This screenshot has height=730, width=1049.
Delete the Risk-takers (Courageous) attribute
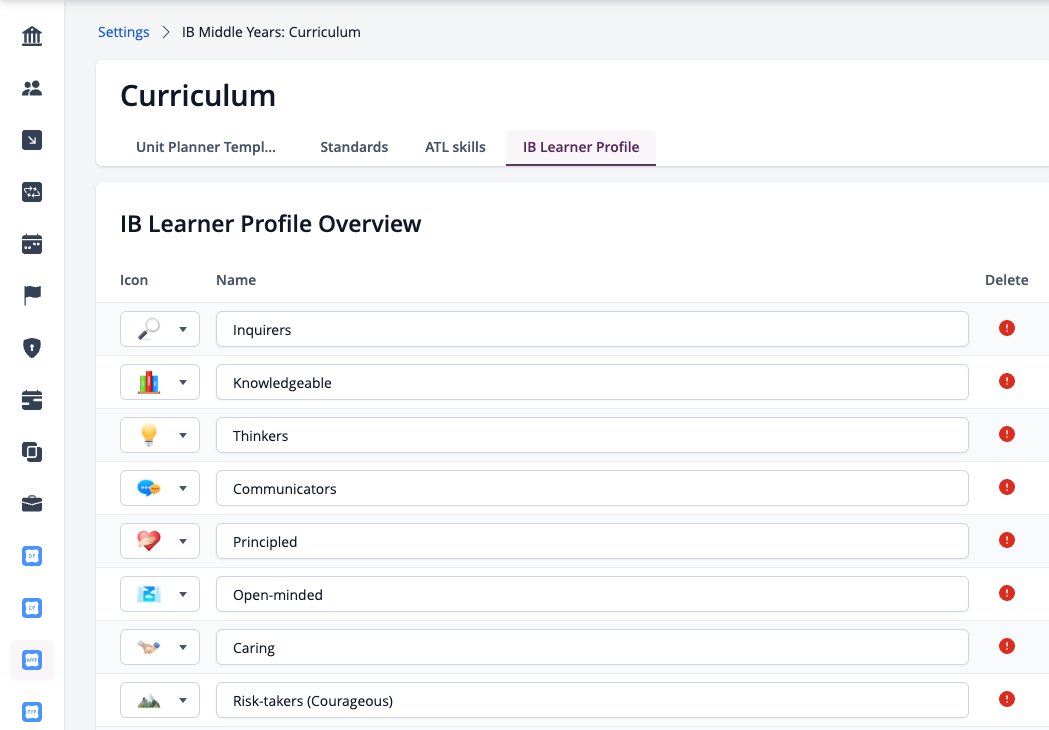coord(1006,699)
